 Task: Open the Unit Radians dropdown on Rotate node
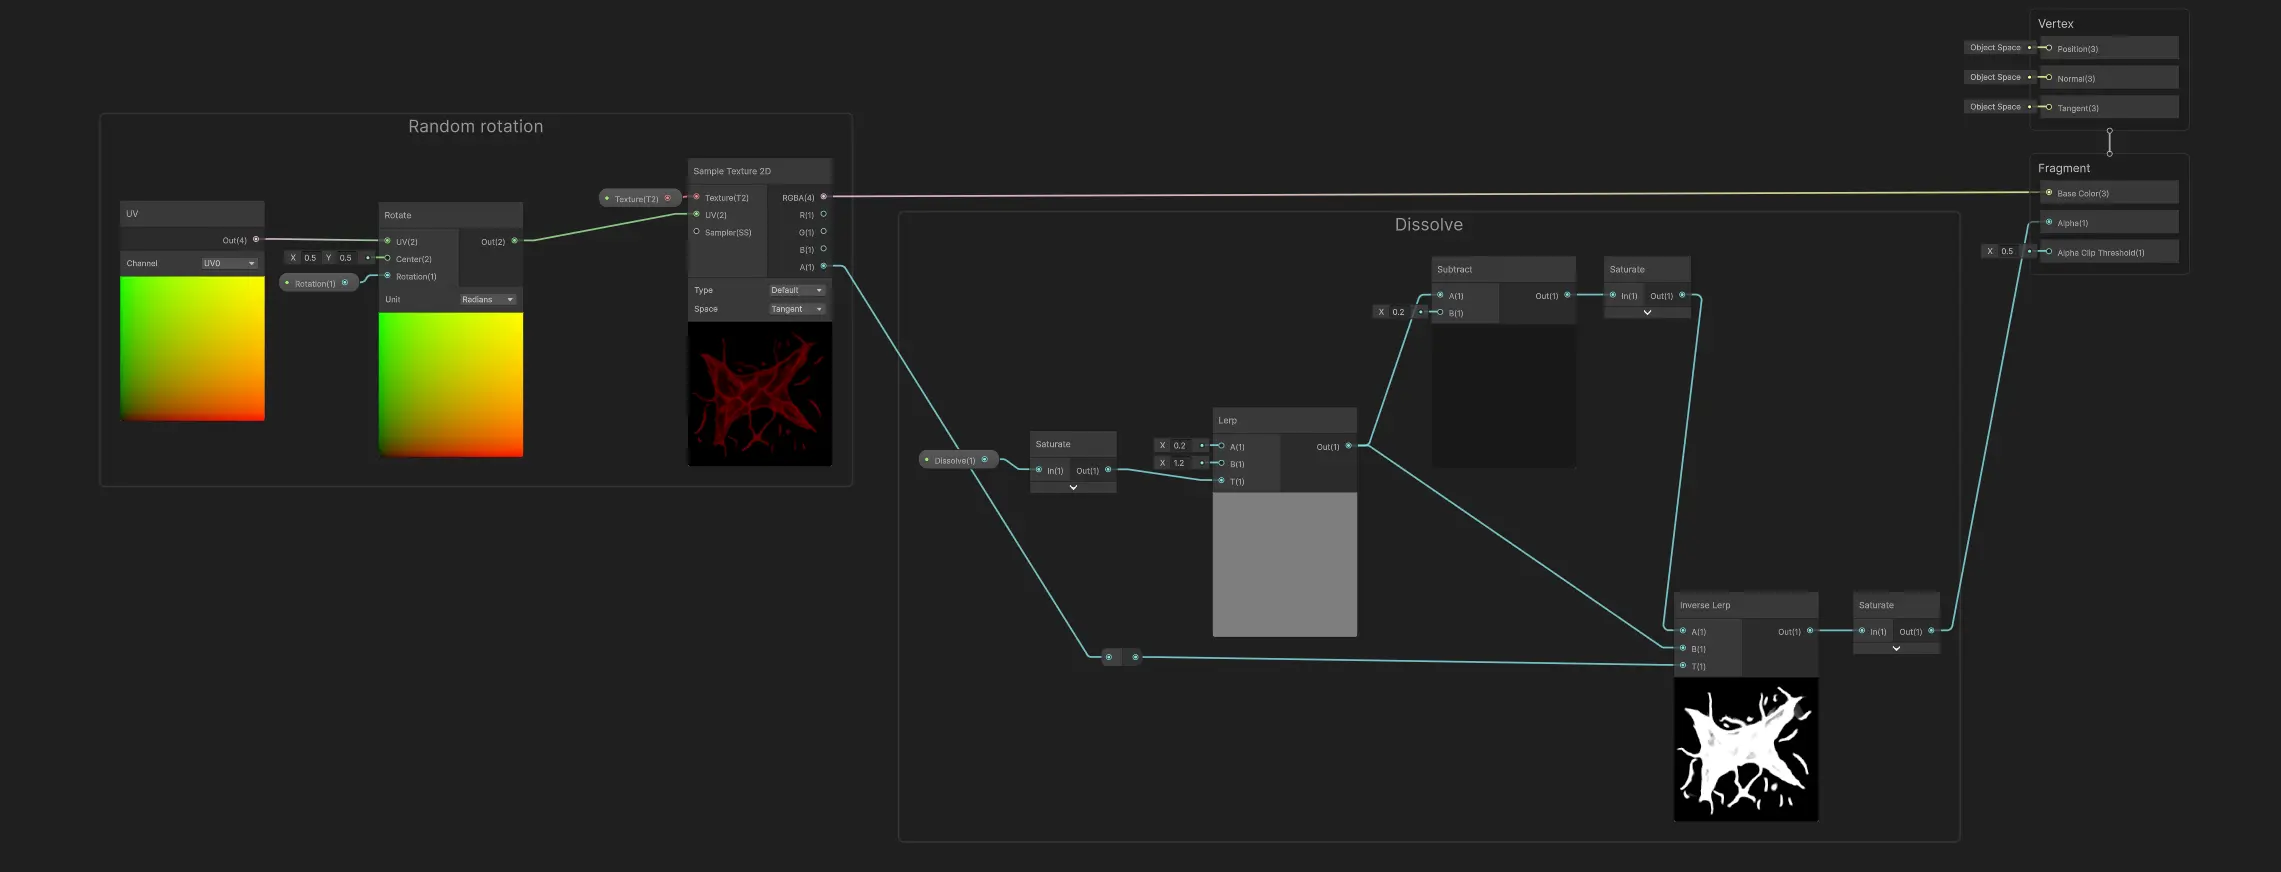[x=487, y=300]
